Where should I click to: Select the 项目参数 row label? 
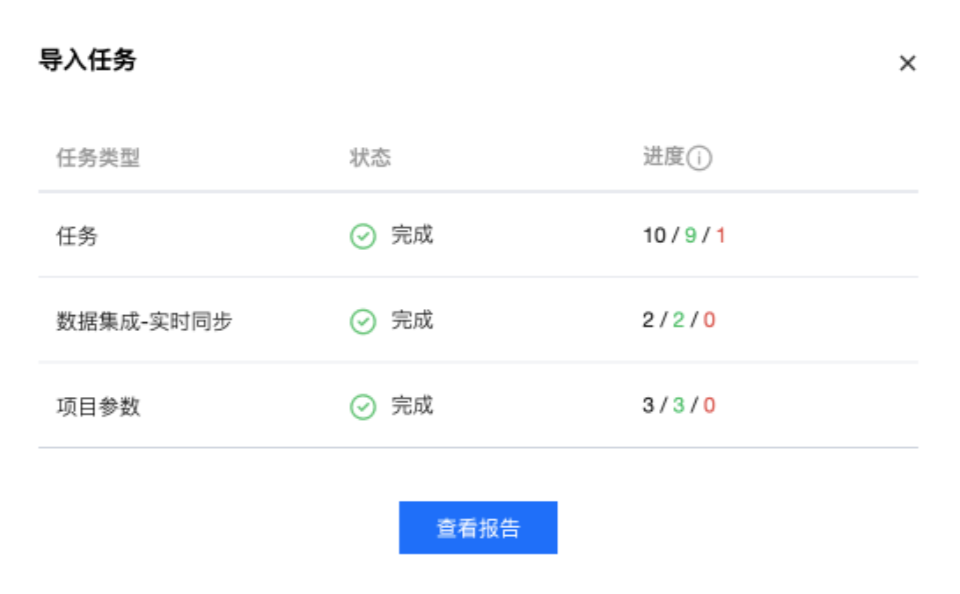pyautogui.click(x=99, y=406)
